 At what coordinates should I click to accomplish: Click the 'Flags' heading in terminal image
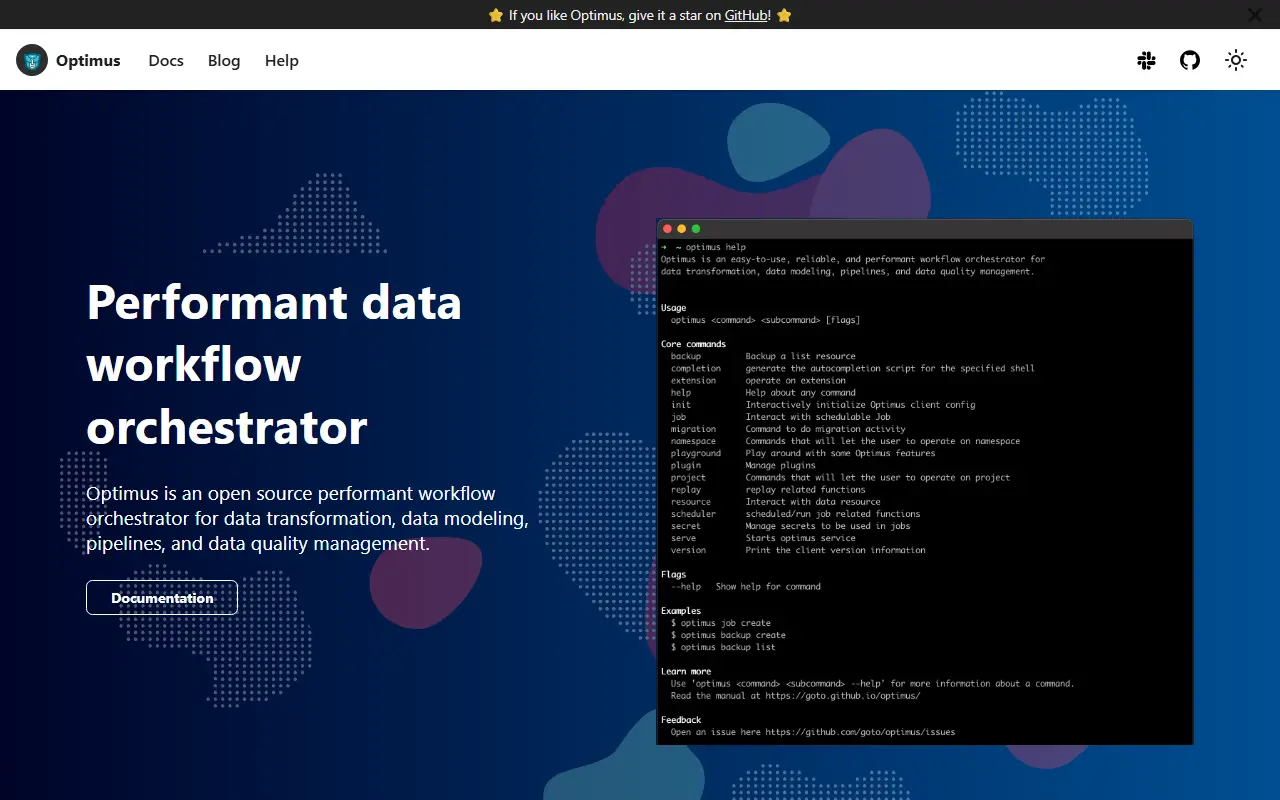tap(674, 575)
